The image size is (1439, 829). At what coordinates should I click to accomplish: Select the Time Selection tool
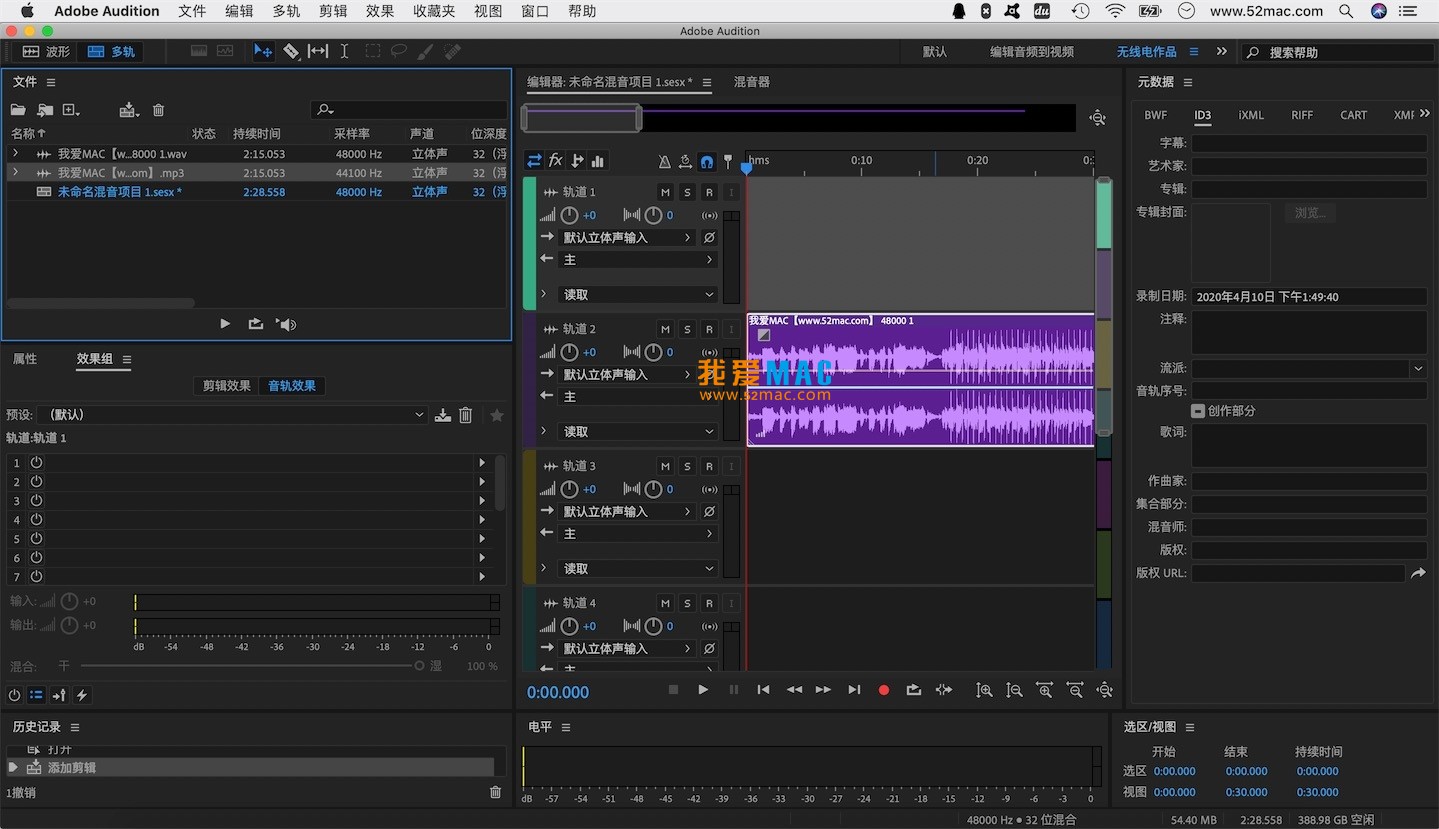344,51
